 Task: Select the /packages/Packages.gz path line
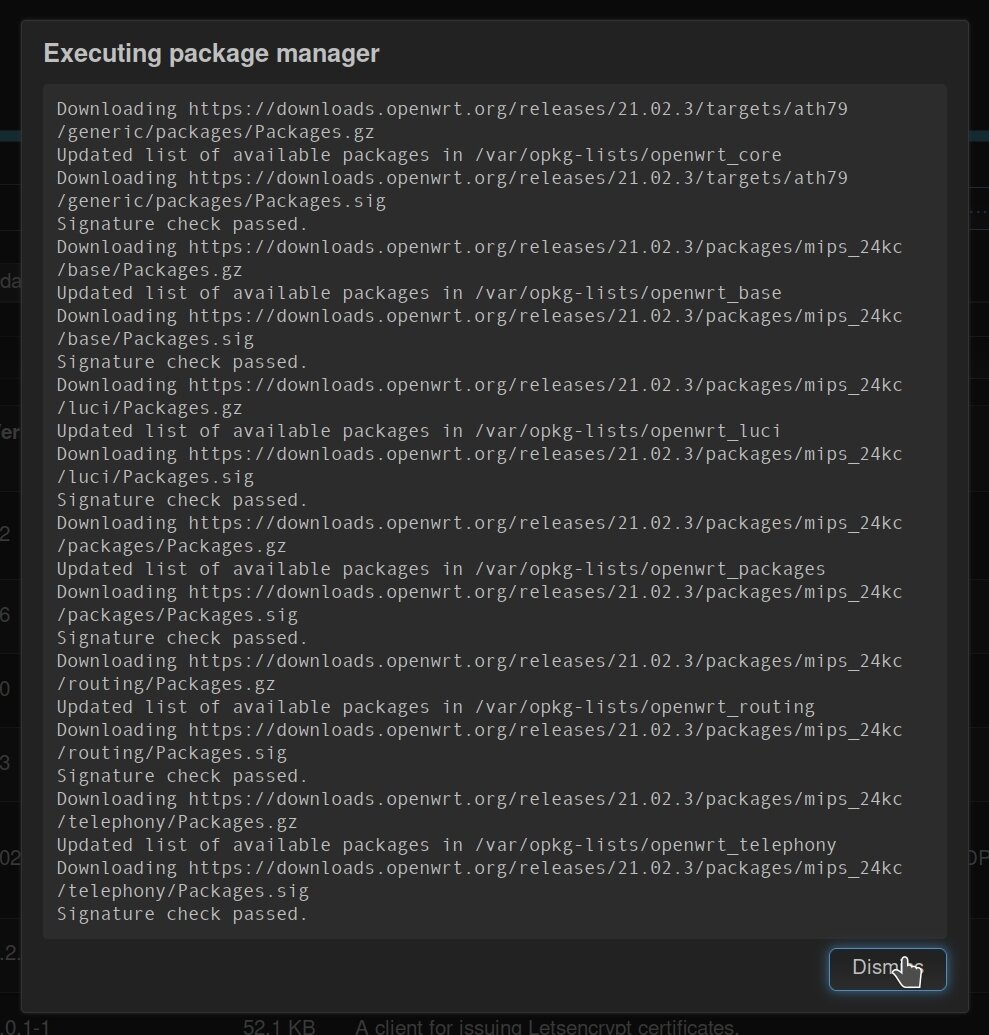tap(171, 546)
